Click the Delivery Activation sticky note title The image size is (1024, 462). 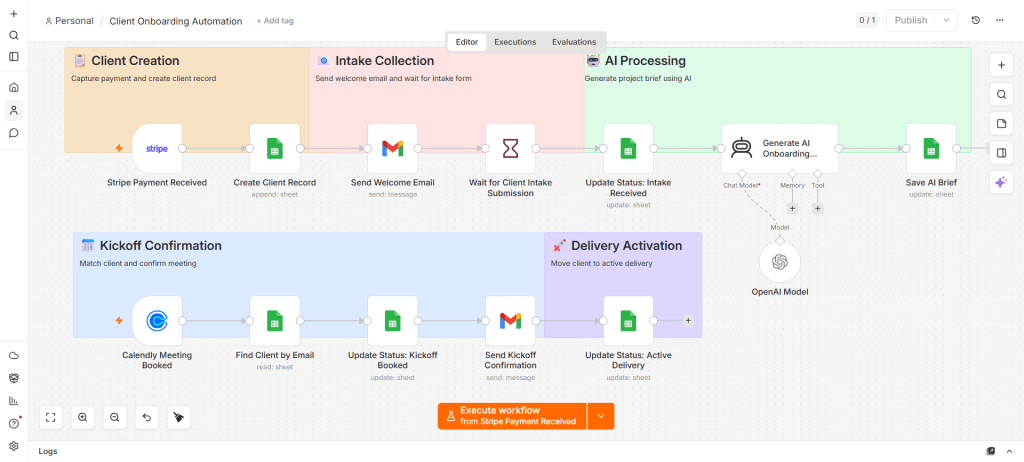[626, 246]
